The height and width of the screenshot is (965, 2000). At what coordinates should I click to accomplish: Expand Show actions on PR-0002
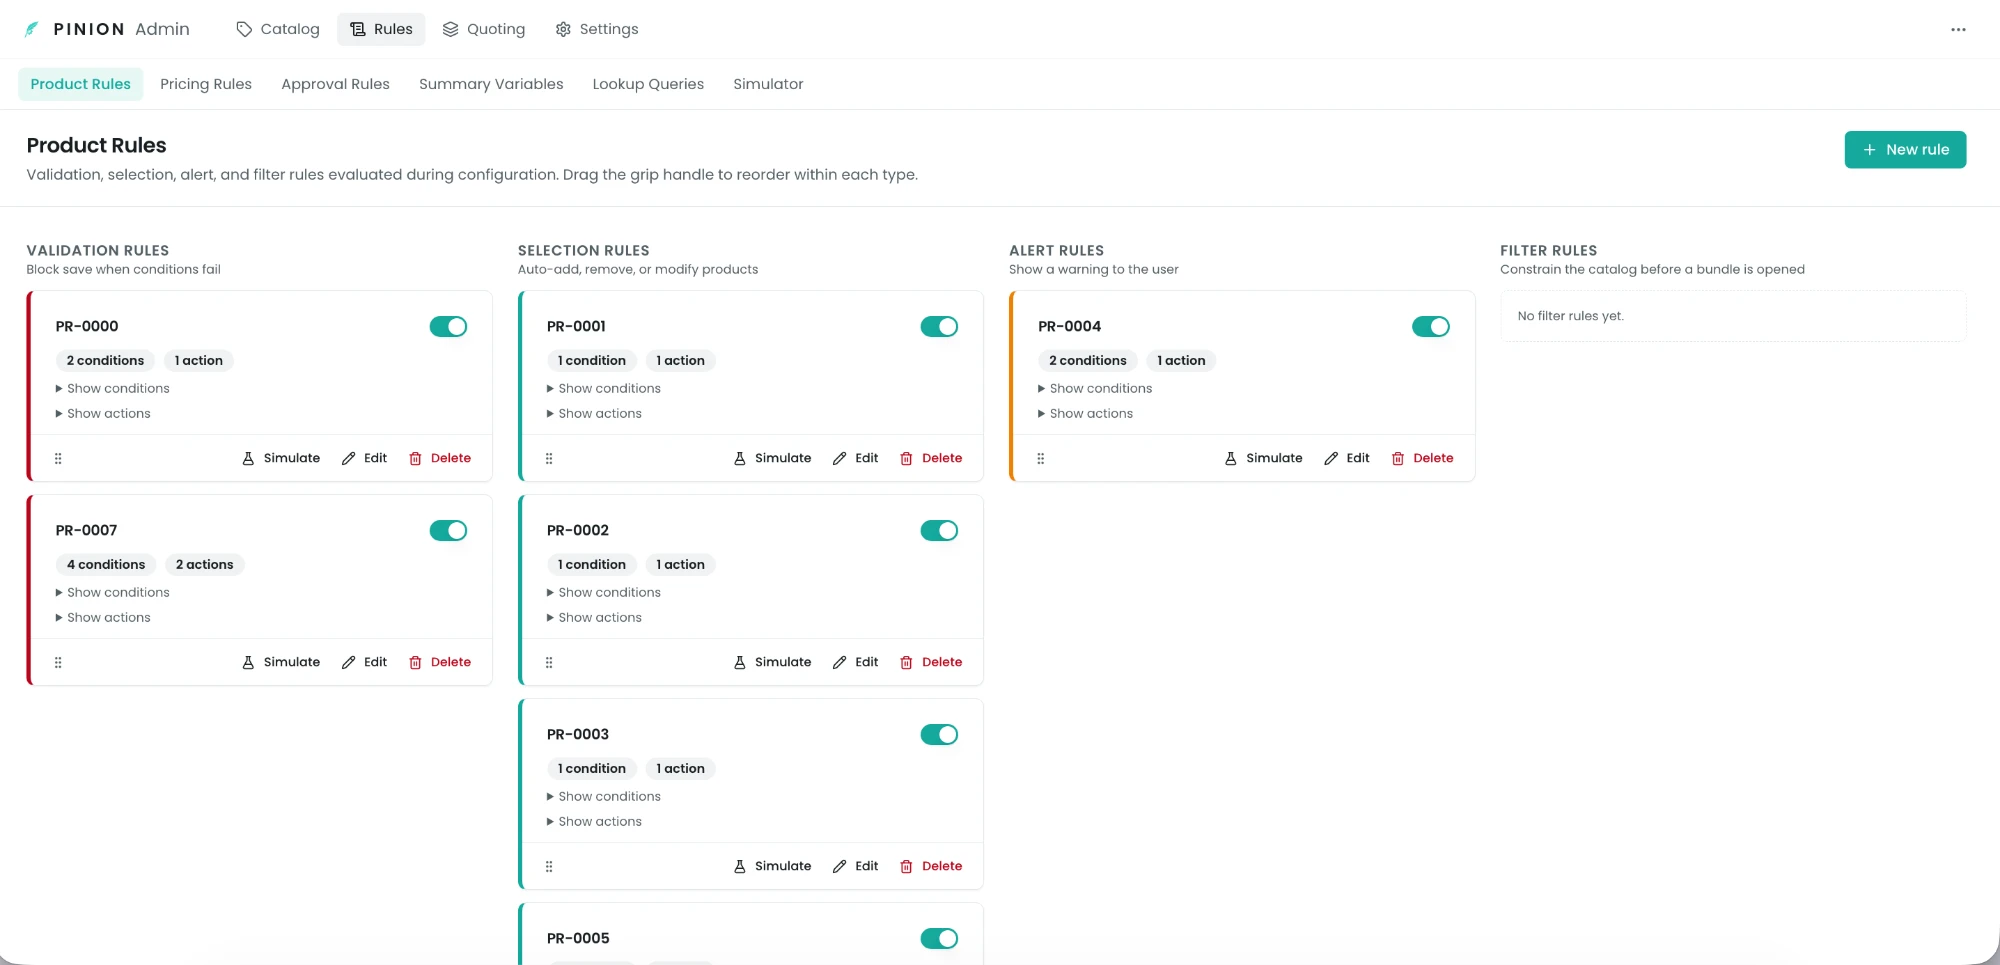tap(594, 617)
